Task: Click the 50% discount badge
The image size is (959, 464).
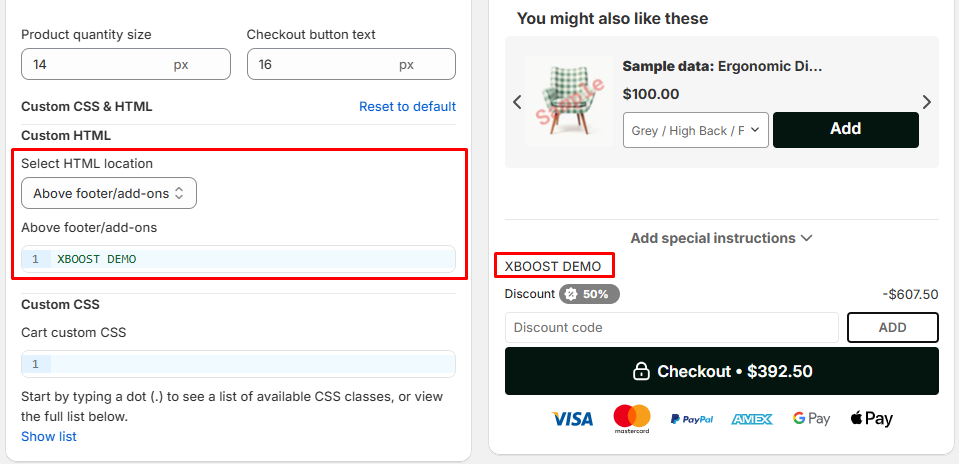Action: 590,294
